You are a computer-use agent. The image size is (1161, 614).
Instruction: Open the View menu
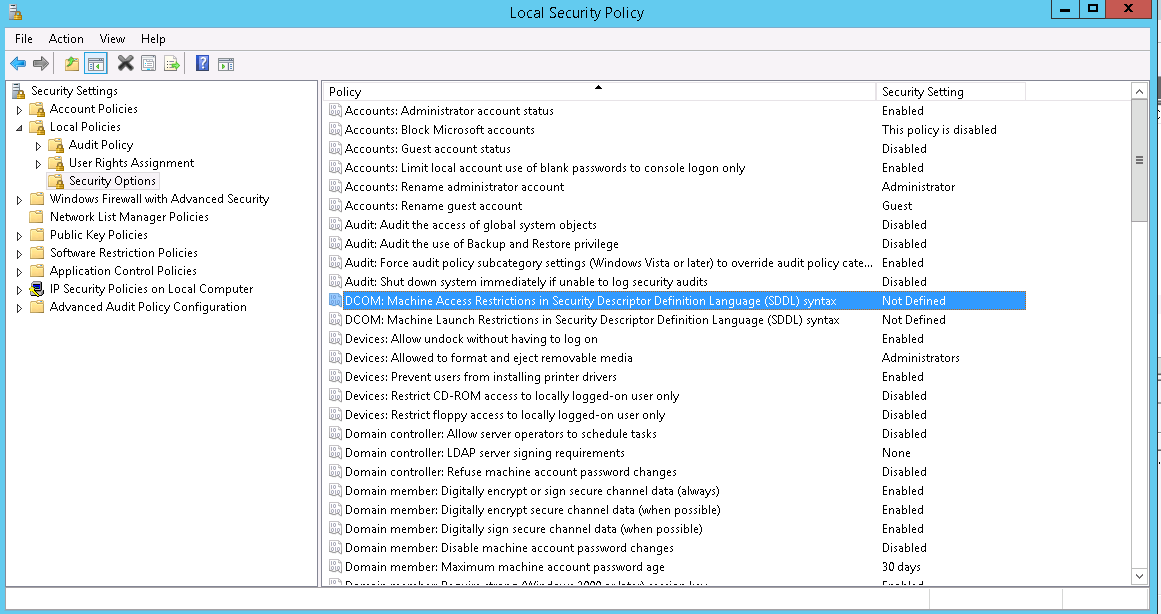click(112, 39)
